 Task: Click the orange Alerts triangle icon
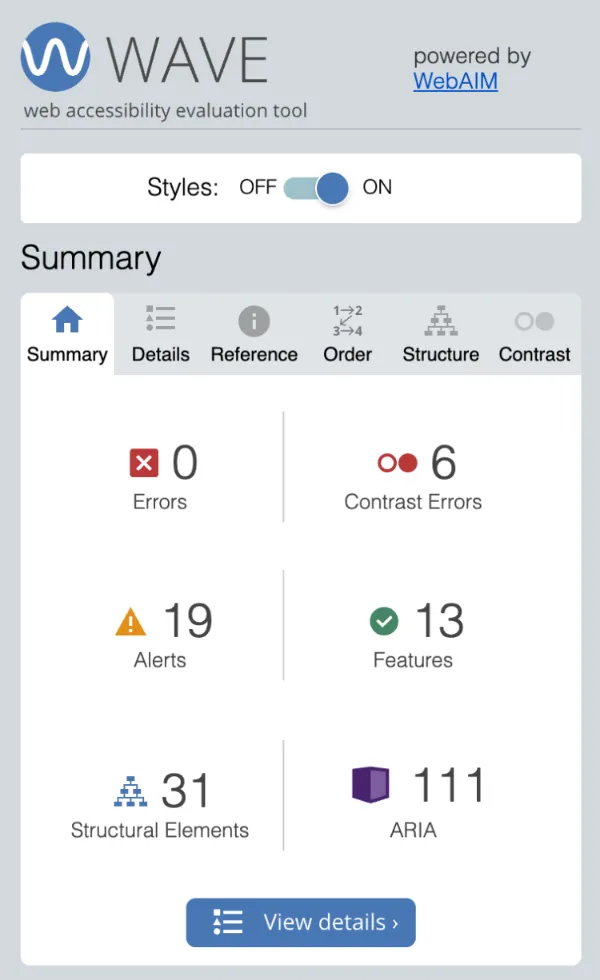pos(131,622)
